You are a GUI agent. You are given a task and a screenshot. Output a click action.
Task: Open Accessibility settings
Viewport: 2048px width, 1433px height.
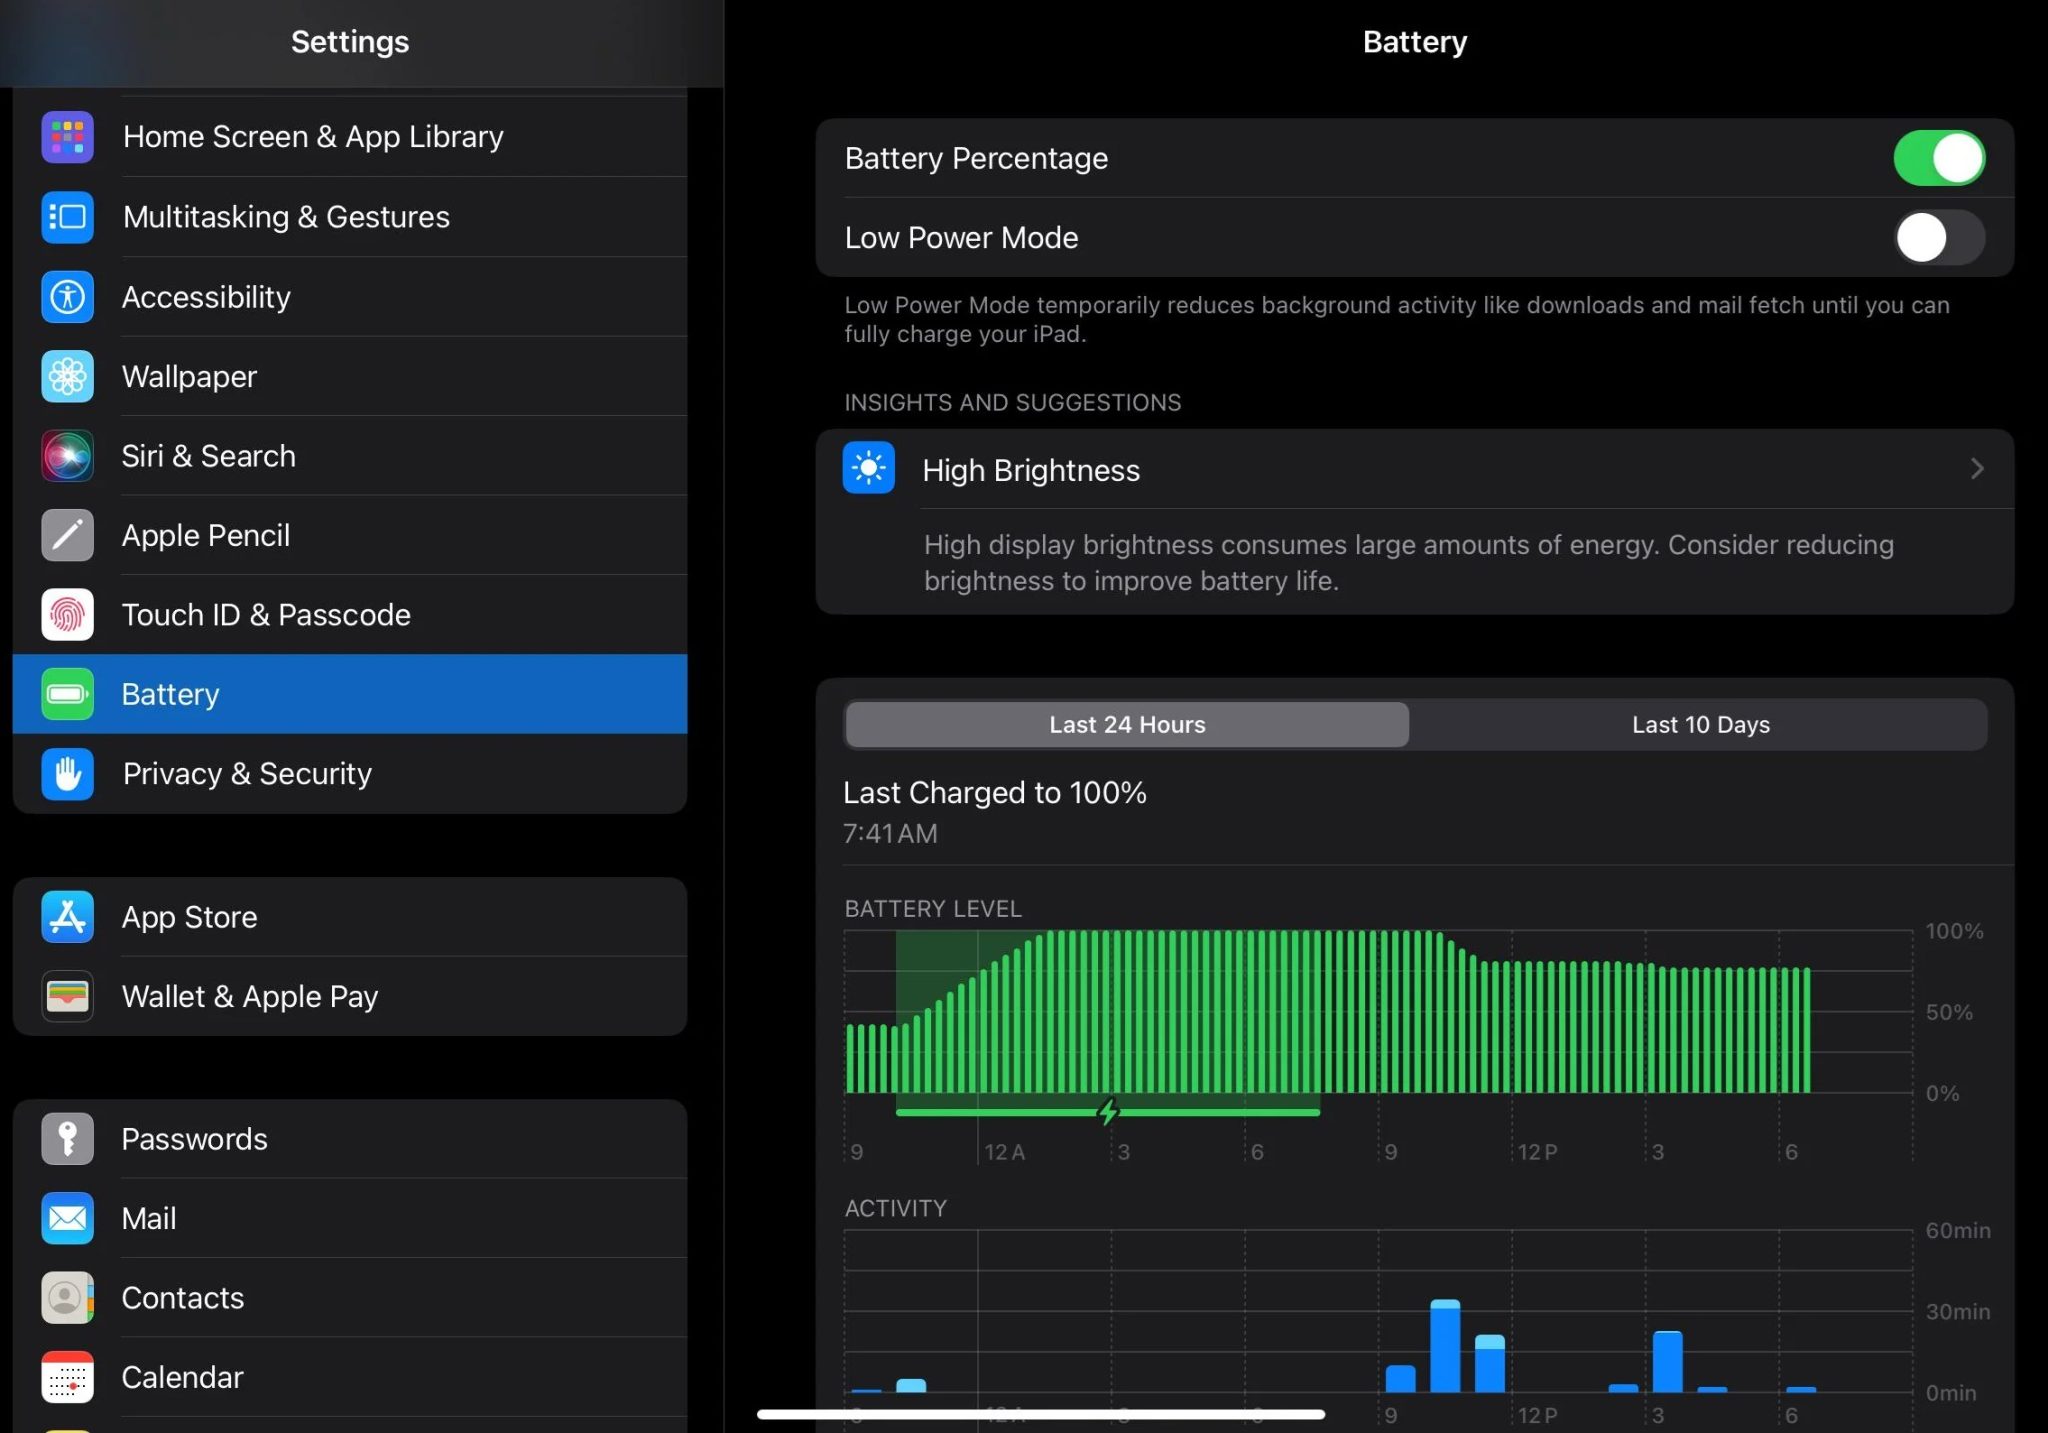point(350,297)
